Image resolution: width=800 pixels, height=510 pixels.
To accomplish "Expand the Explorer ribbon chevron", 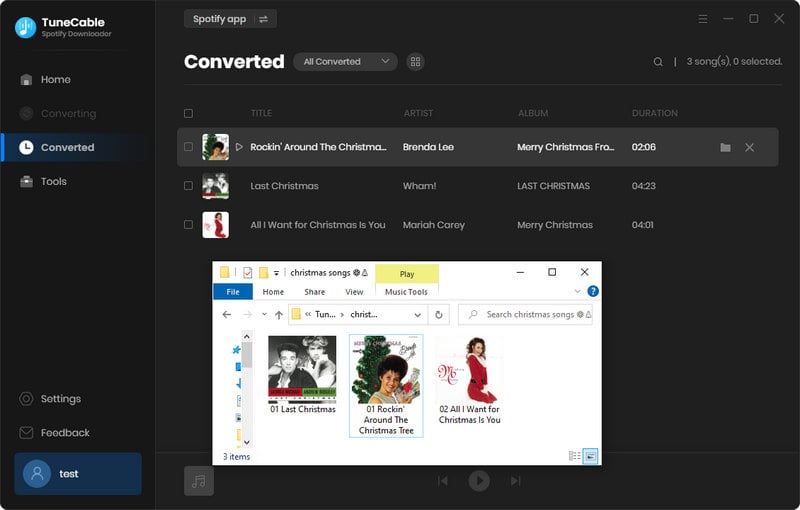I will [577, 291].
